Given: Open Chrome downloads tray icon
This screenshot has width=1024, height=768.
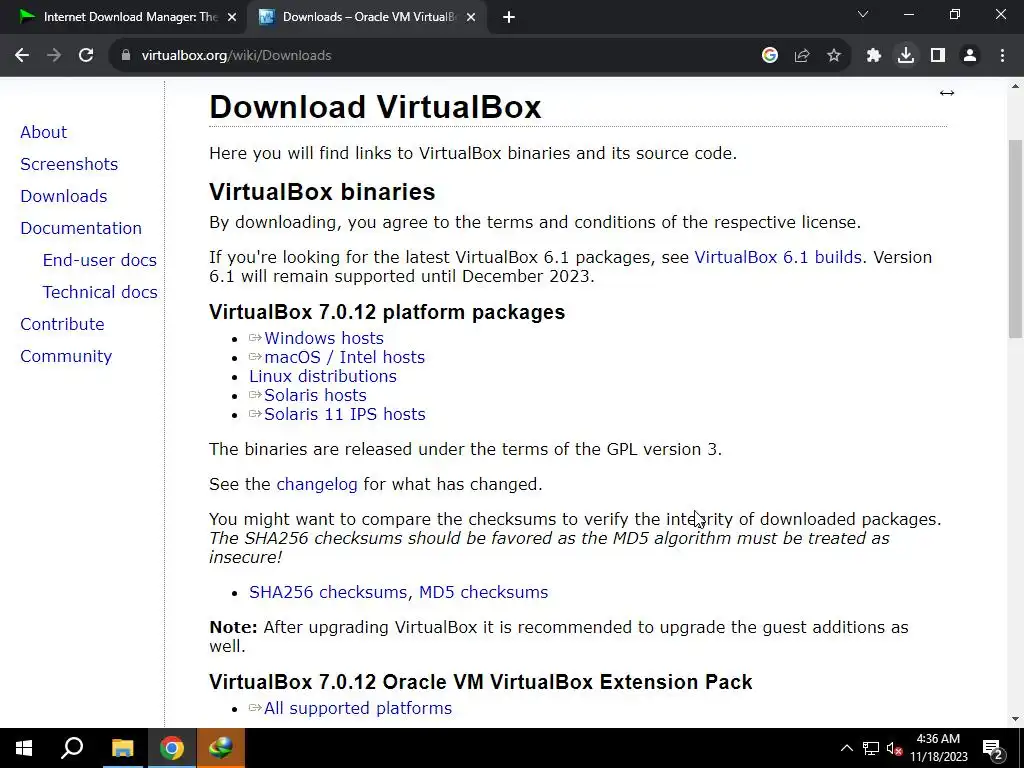Looking at the screenshot, I should point(906,56).
